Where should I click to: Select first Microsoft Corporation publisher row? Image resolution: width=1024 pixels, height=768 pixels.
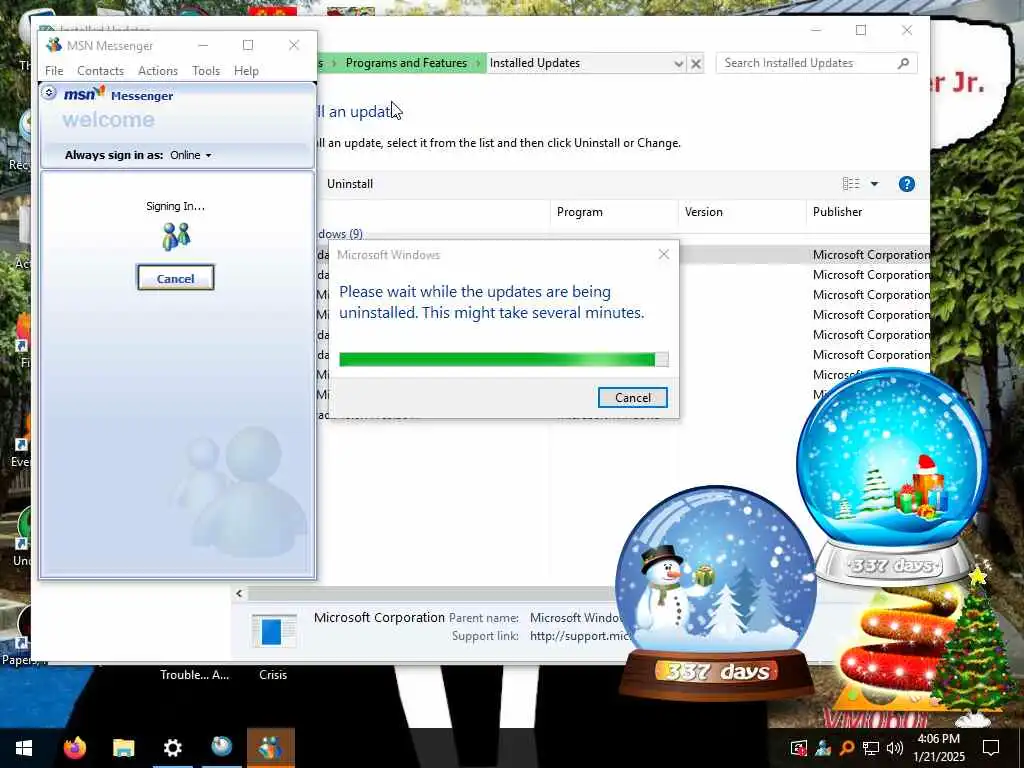(x=871, y=255)
